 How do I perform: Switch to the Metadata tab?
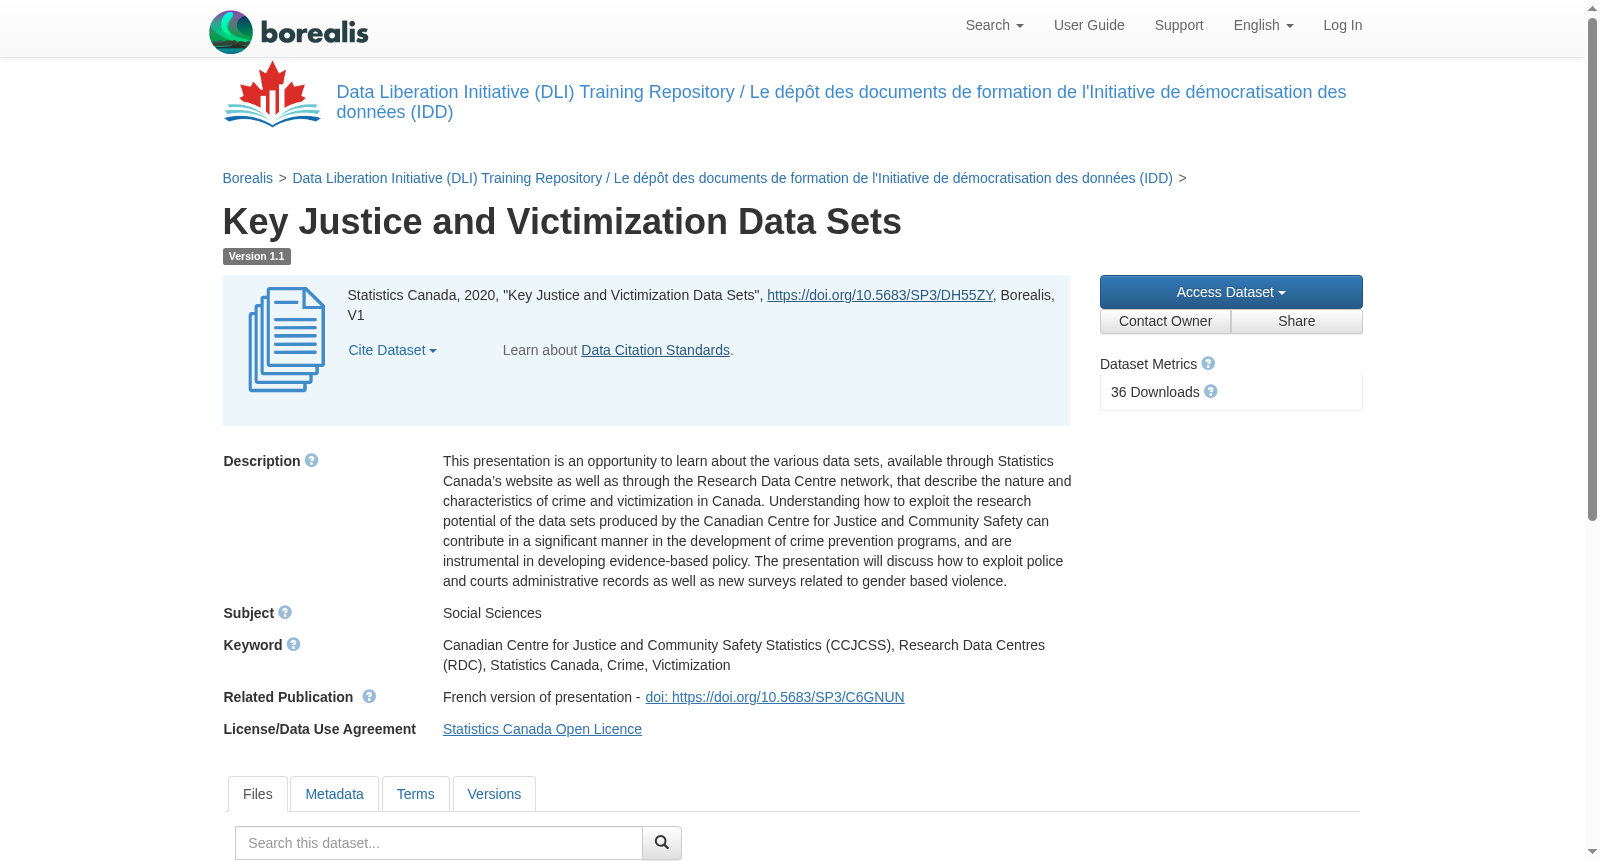[334, 794]
